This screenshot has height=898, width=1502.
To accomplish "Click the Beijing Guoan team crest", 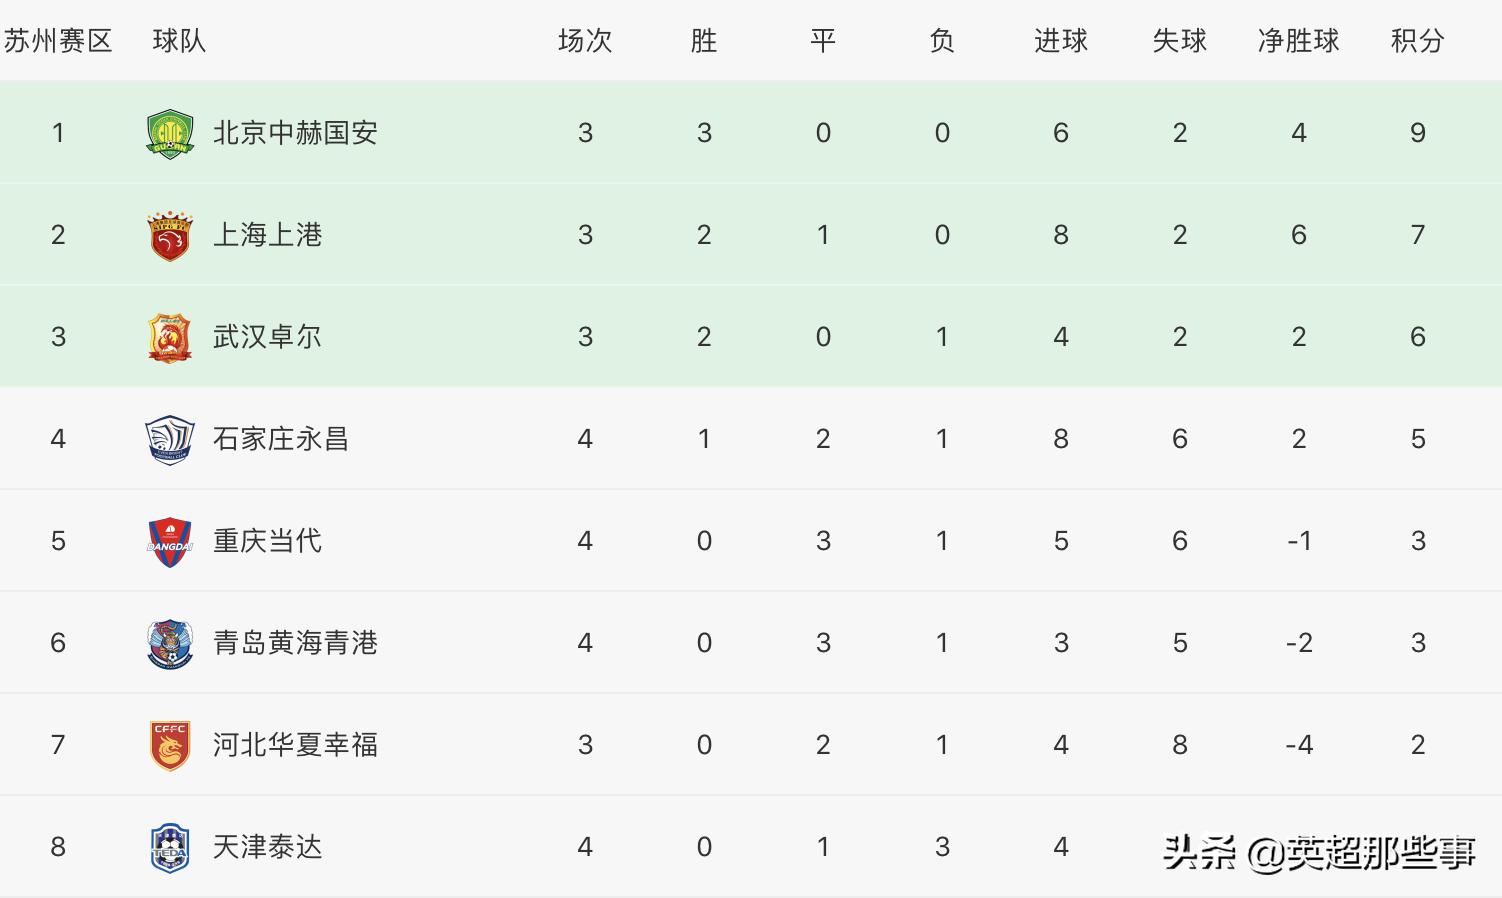I will (x=170, y=134).
